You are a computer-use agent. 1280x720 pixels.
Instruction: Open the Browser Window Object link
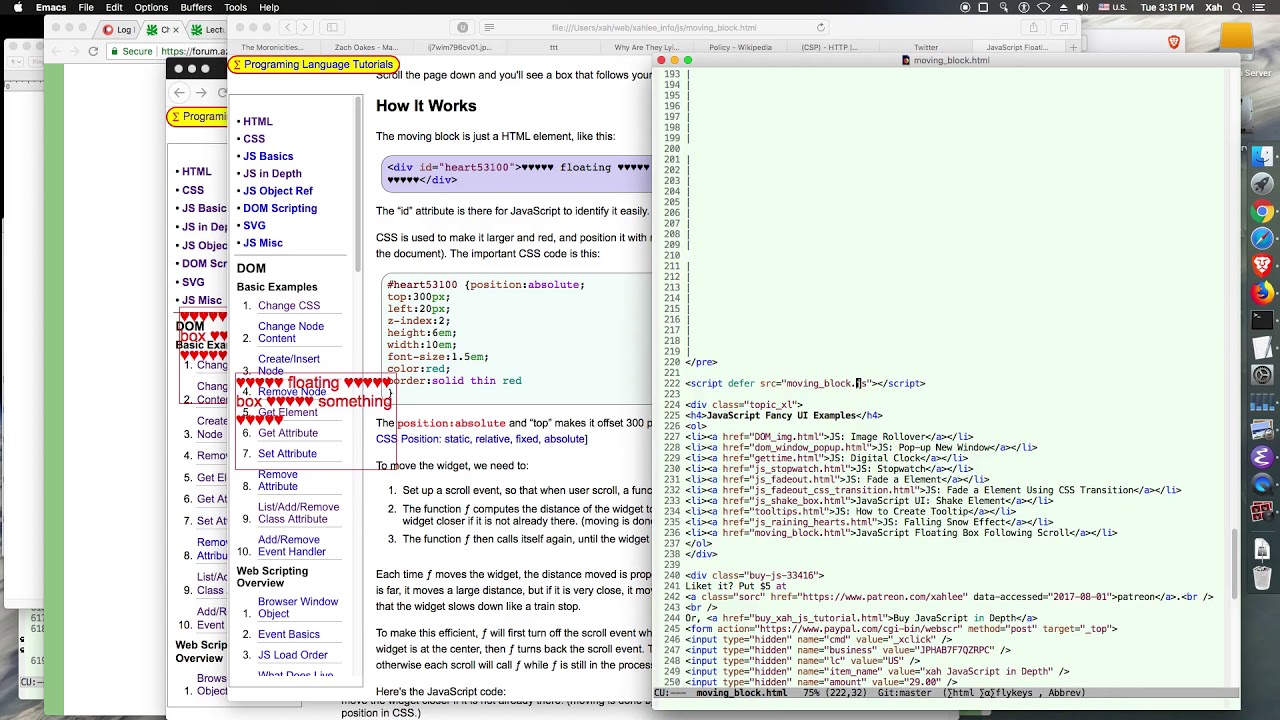pos(298,608)
